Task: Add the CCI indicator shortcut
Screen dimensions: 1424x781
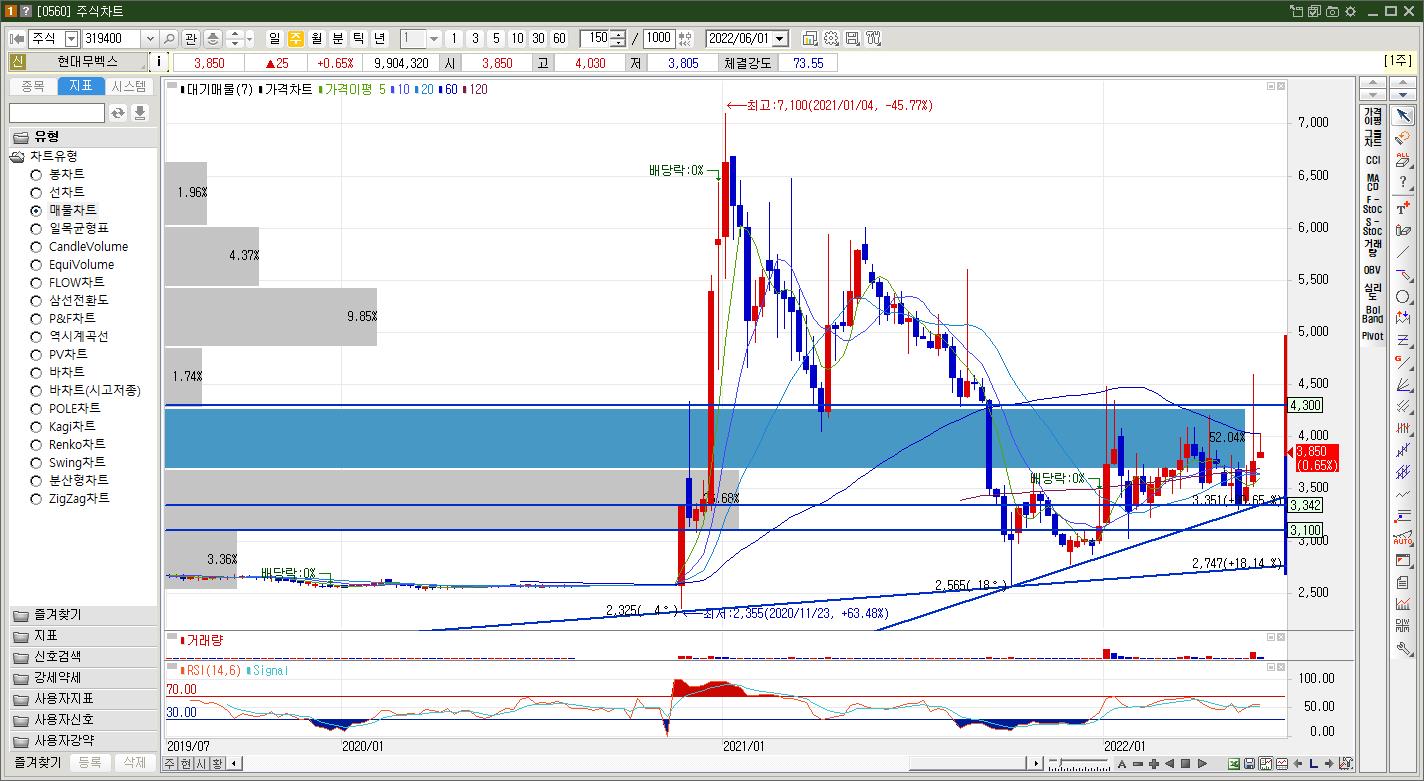Action: (1373, 160)
